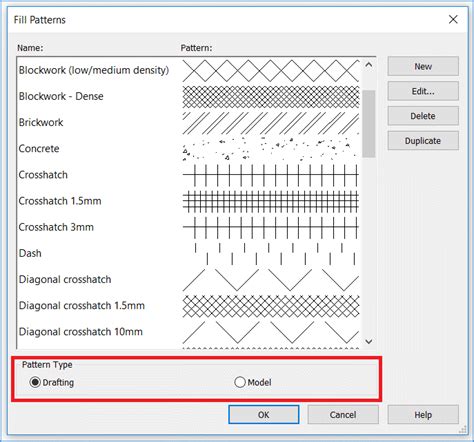474x442 pixels.
Task: Open the Edit... pattern dialog
Action: pos(423,91)
